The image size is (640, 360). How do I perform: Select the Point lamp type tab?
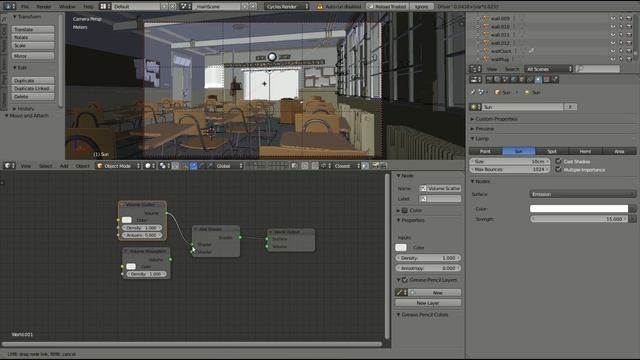(485, 151)
